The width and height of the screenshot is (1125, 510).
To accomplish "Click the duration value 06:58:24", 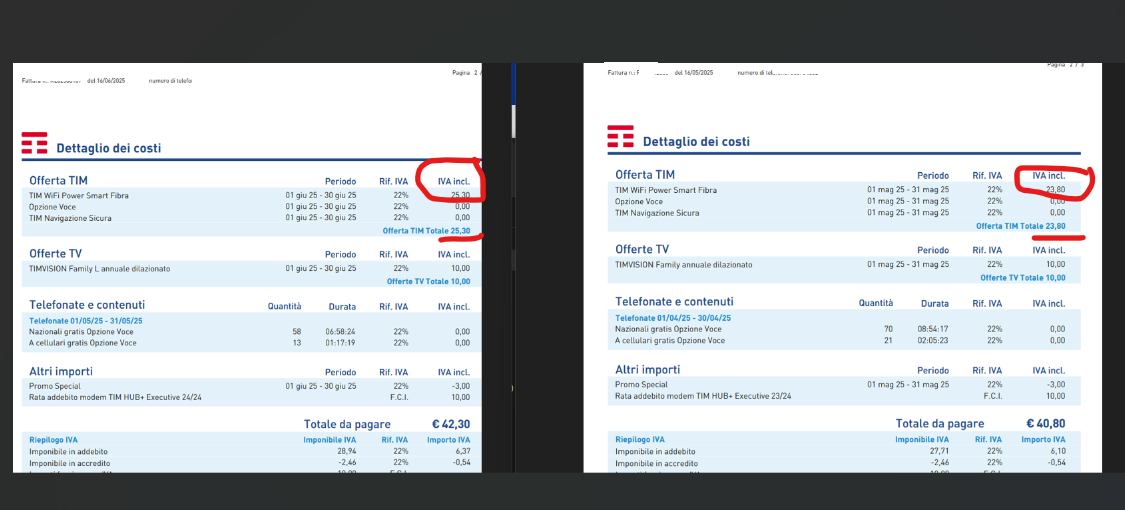I will (x=340, y=331).
